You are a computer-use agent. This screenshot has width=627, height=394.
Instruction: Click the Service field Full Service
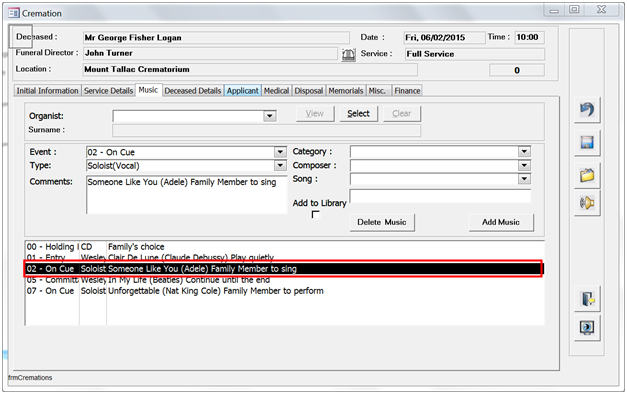point(475,54)
